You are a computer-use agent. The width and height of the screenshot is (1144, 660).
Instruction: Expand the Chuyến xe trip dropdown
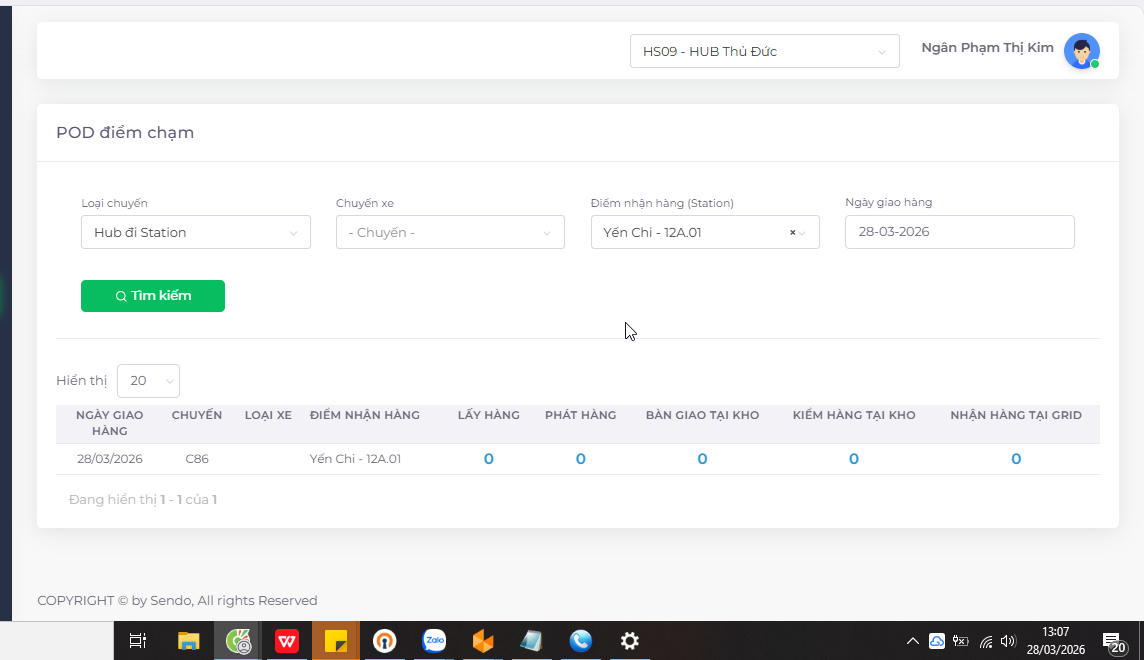point(450,232)
